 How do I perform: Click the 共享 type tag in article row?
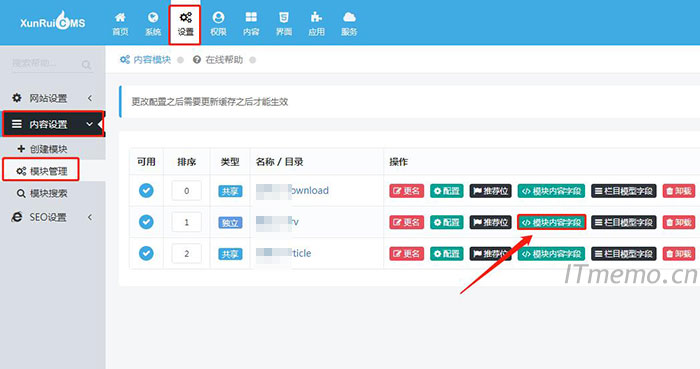click(x=230, y=254)
